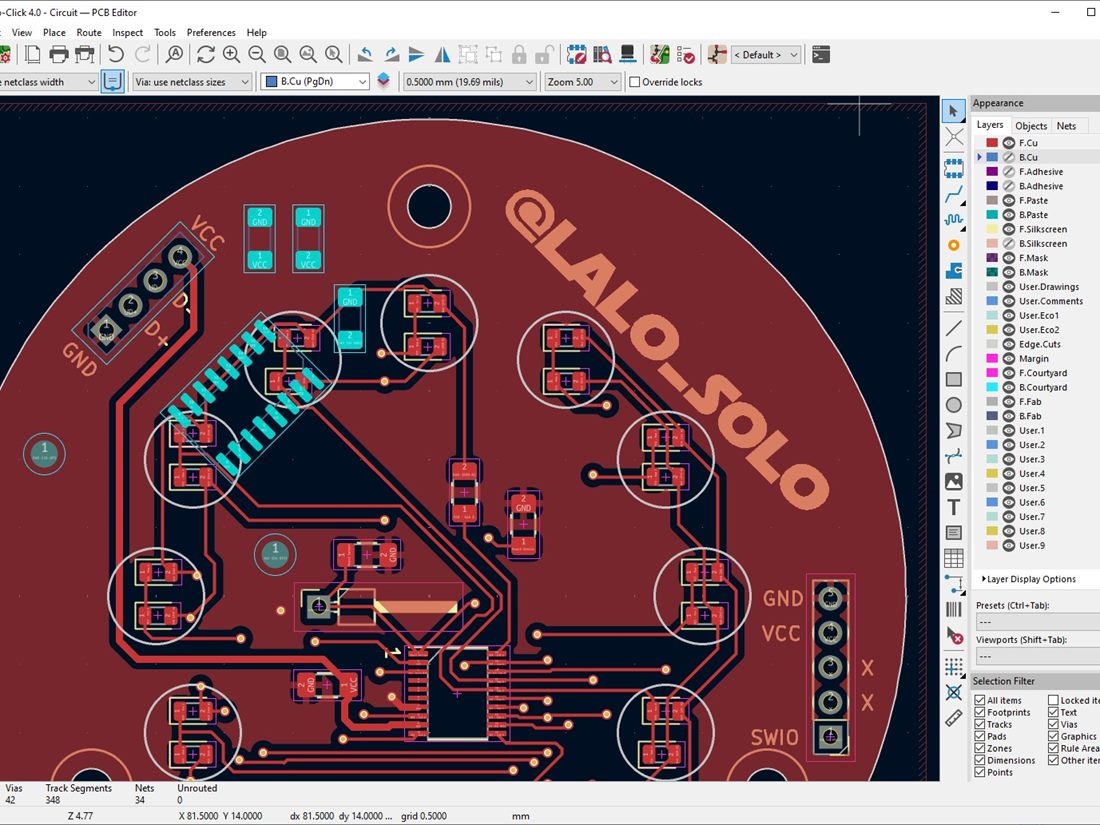Select the Add image tool
Screen dimensions: 1100x825
pyautogui.click(x=953, y=481)
